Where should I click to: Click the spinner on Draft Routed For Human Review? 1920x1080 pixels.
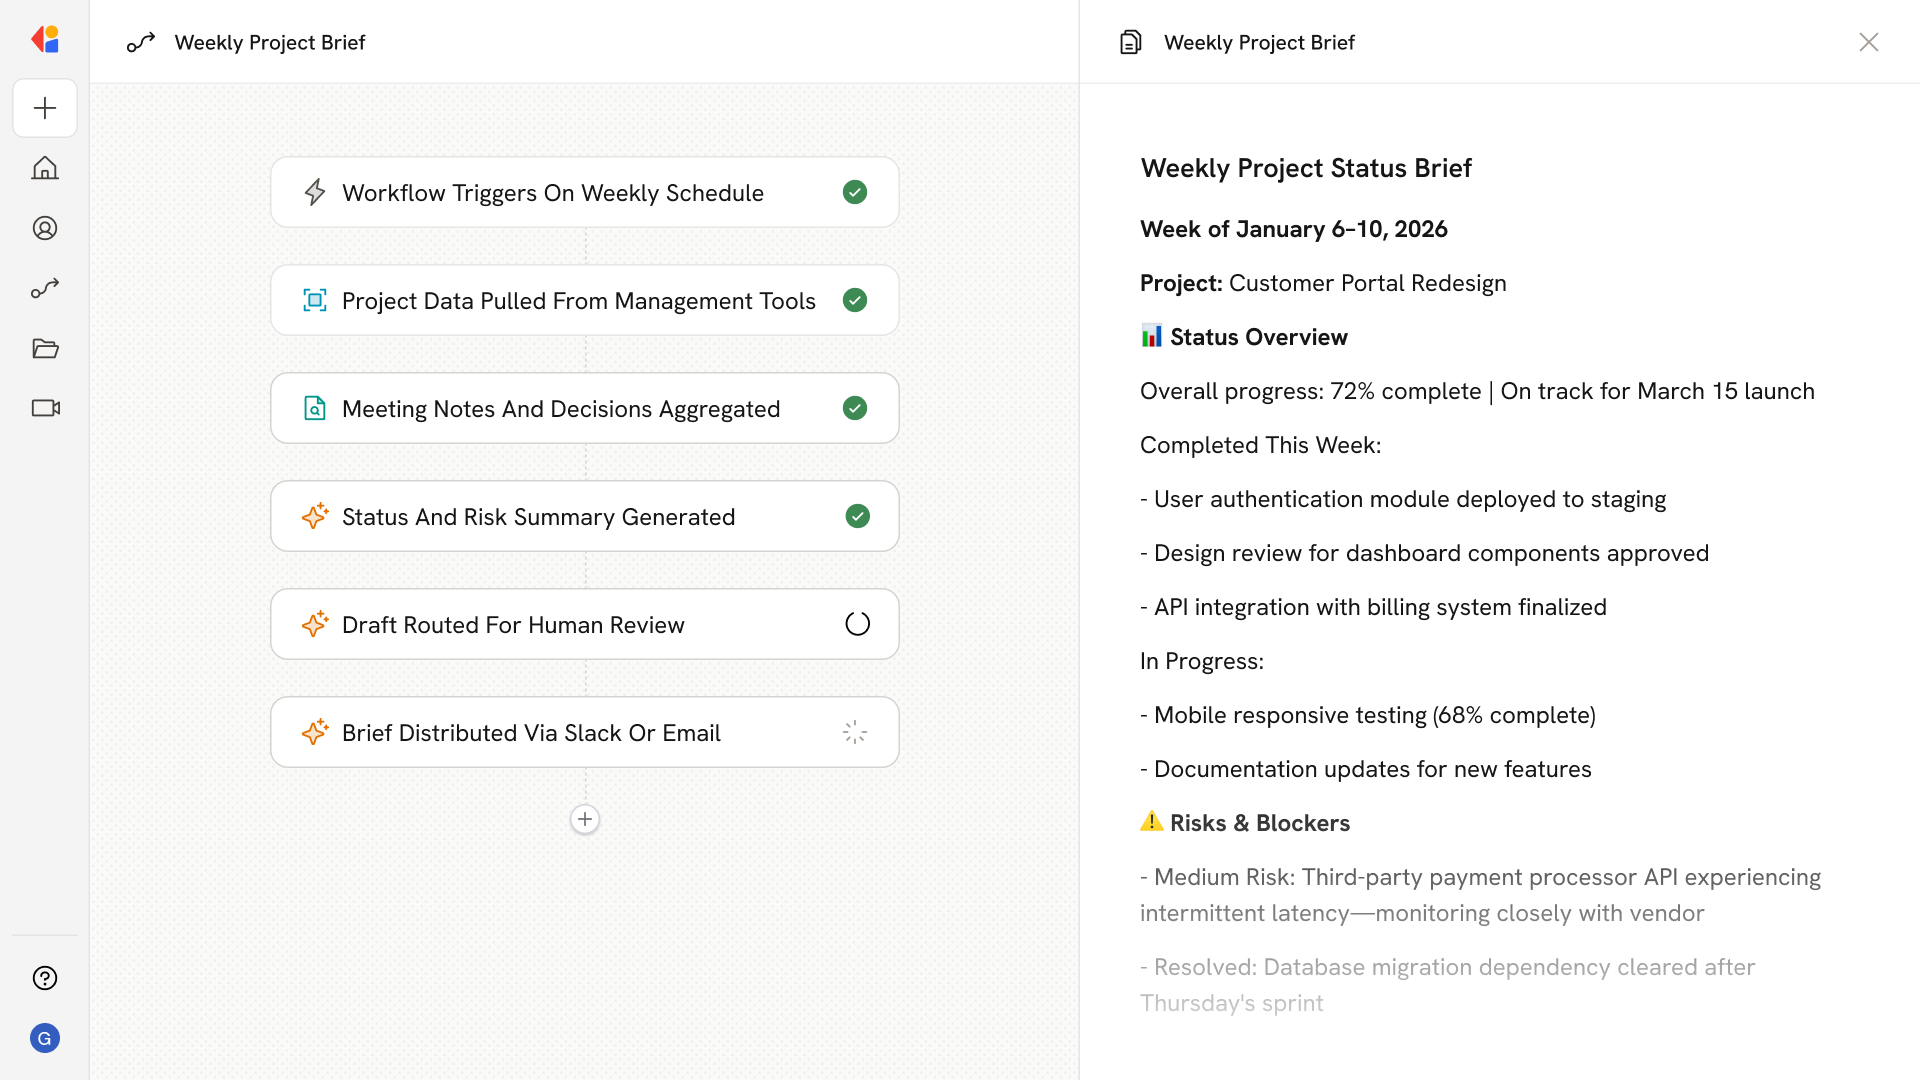[x=856, y=623]
